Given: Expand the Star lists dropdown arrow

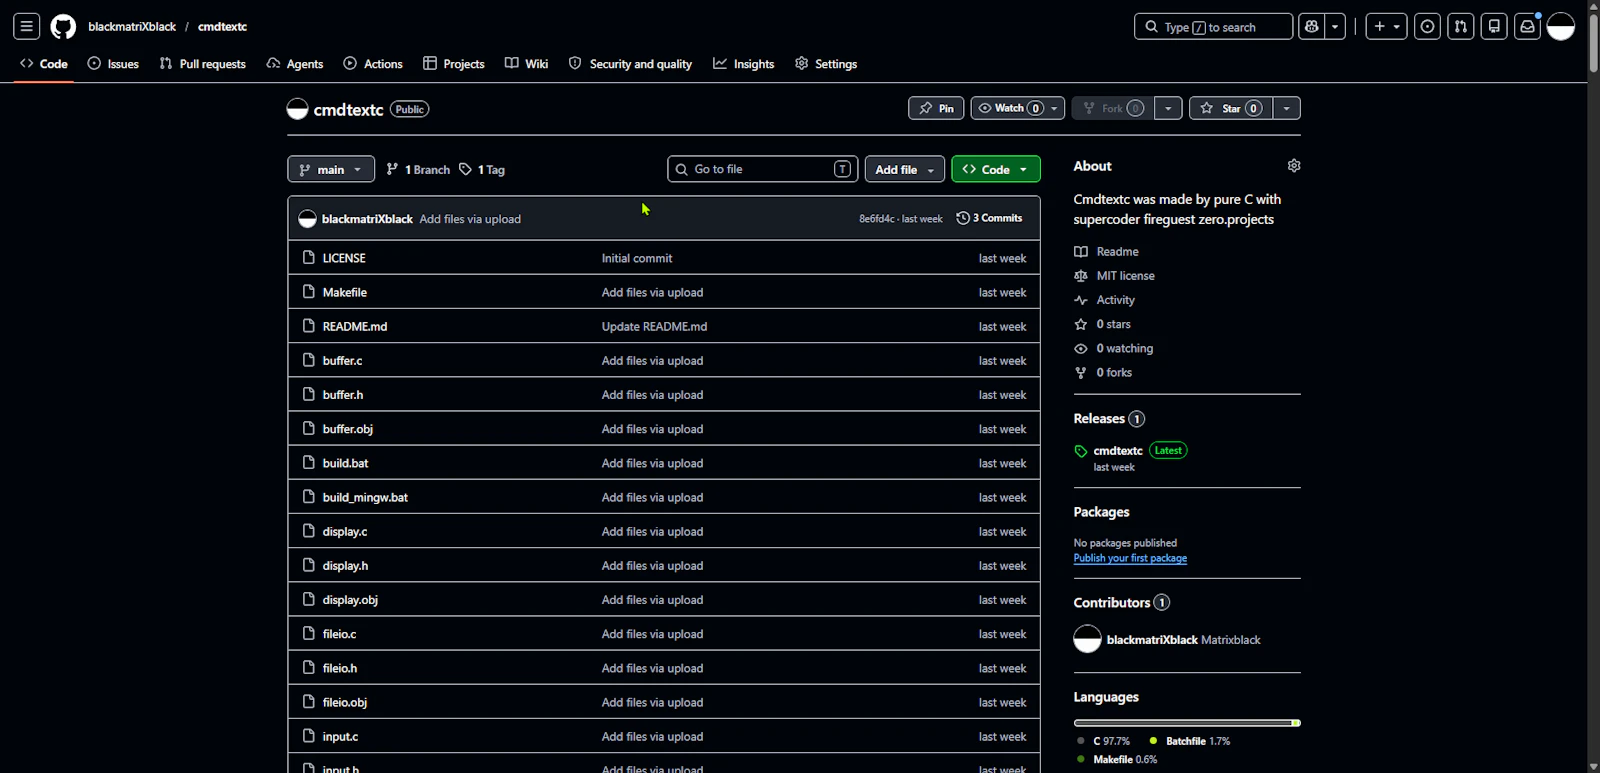Looking at the screenshot, I should click(x=1287, y=108).
